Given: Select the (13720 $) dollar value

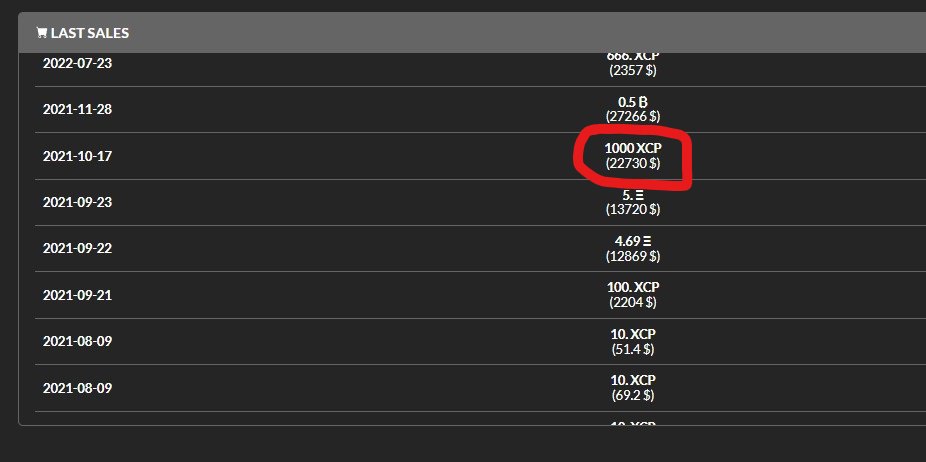Looking at the screenshot, I should coord(633,210).
